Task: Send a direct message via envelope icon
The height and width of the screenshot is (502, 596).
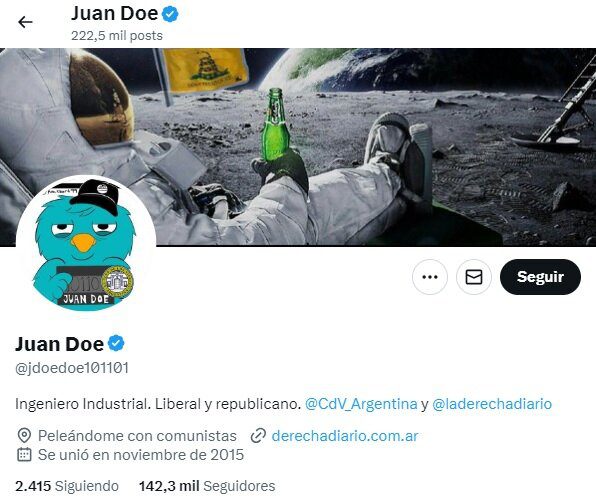Action: (474, 277)
